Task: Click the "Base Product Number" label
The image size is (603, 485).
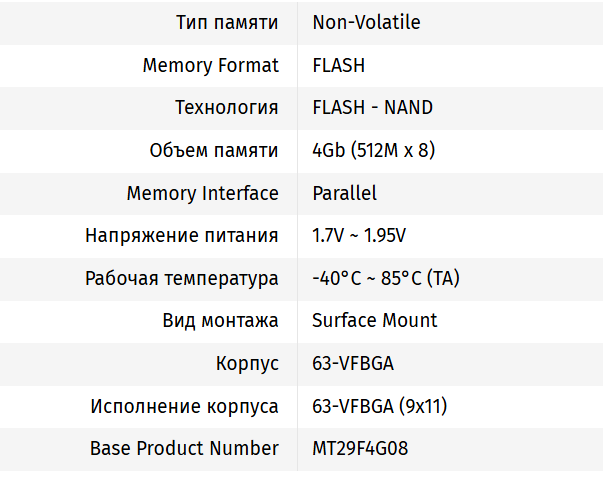Action: click(184, 448)
